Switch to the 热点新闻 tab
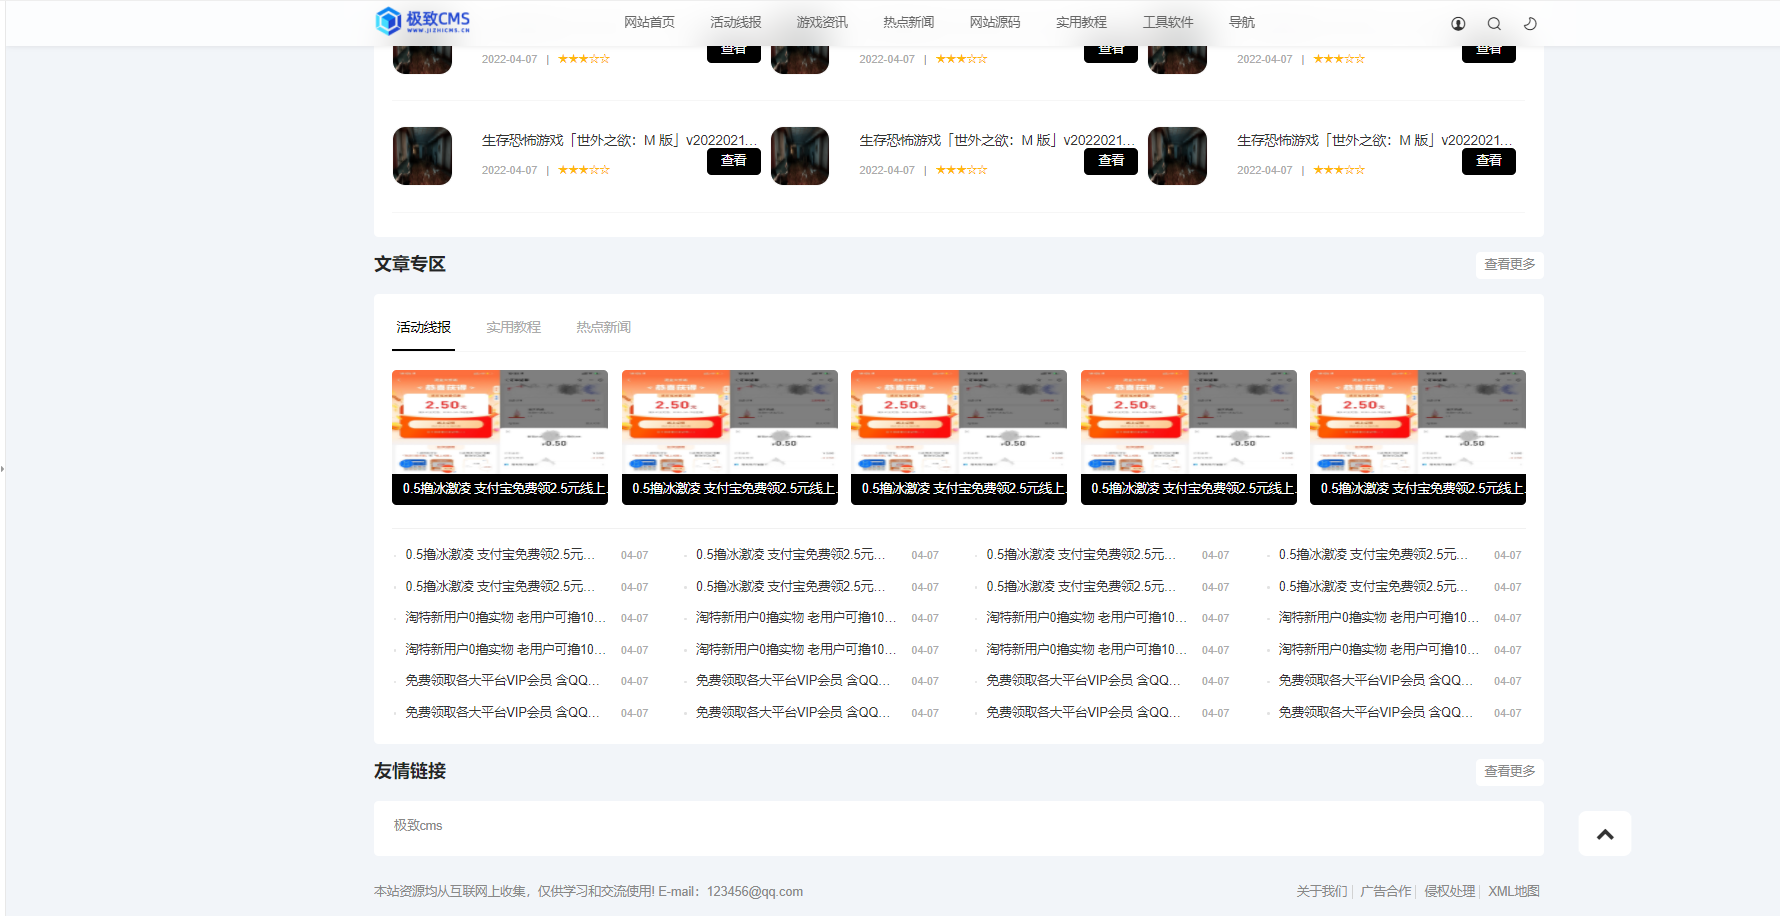1780x916 pixels. tap(602, 326)
